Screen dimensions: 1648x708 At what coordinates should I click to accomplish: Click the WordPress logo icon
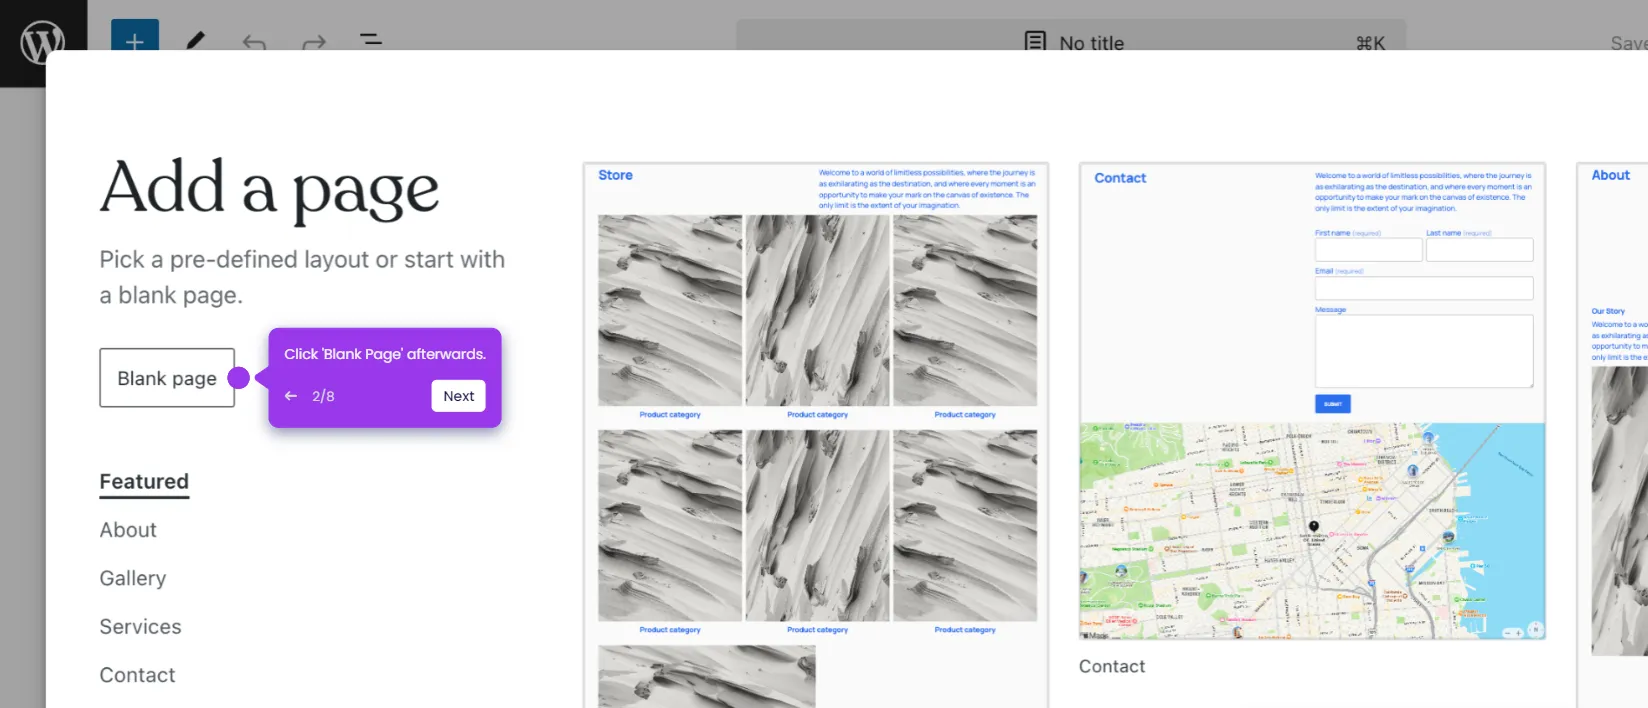[x=43, y=43]
